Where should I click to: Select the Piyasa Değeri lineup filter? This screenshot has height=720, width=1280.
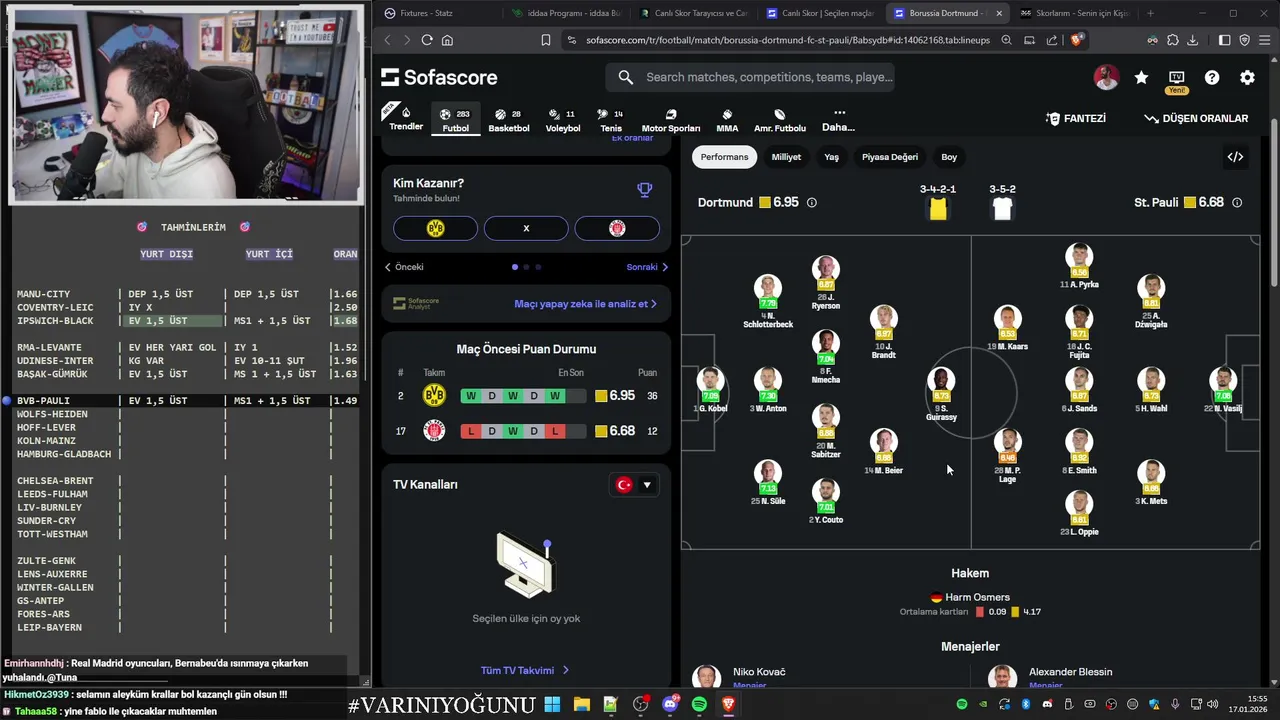(x=890, y=157)
